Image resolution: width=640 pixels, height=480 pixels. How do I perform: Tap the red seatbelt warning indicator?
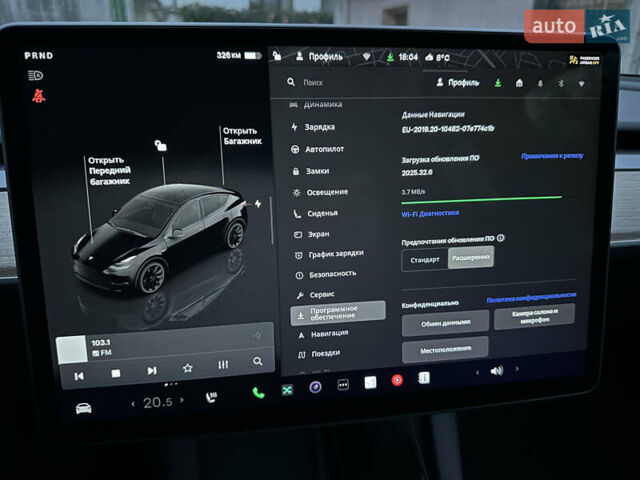pyautogui.click(x=39, y=96)
